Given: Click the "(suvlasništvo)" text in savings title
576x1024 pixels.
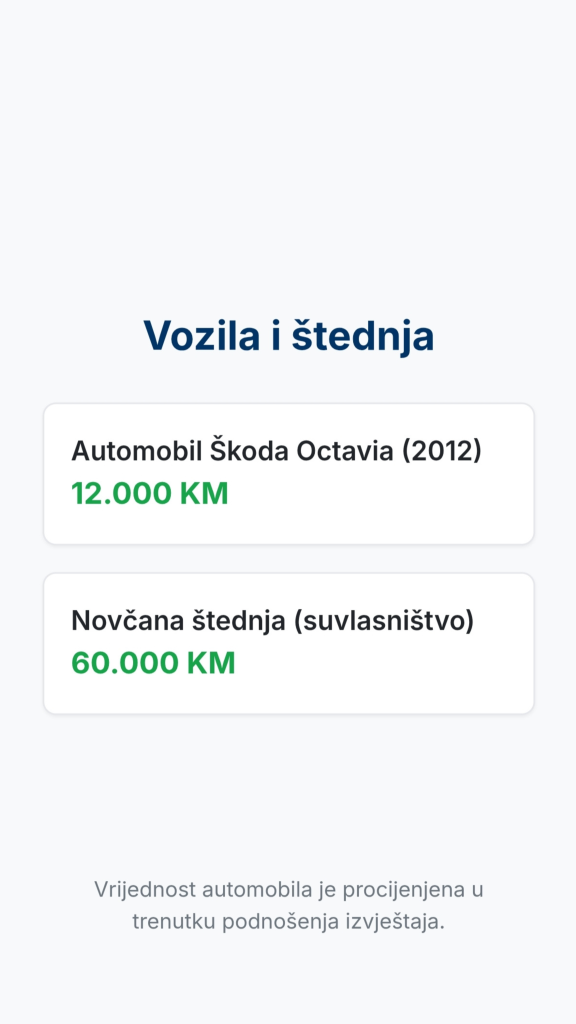Looking at the screenshot, I should pyautogui.click(x=383, y=621).
